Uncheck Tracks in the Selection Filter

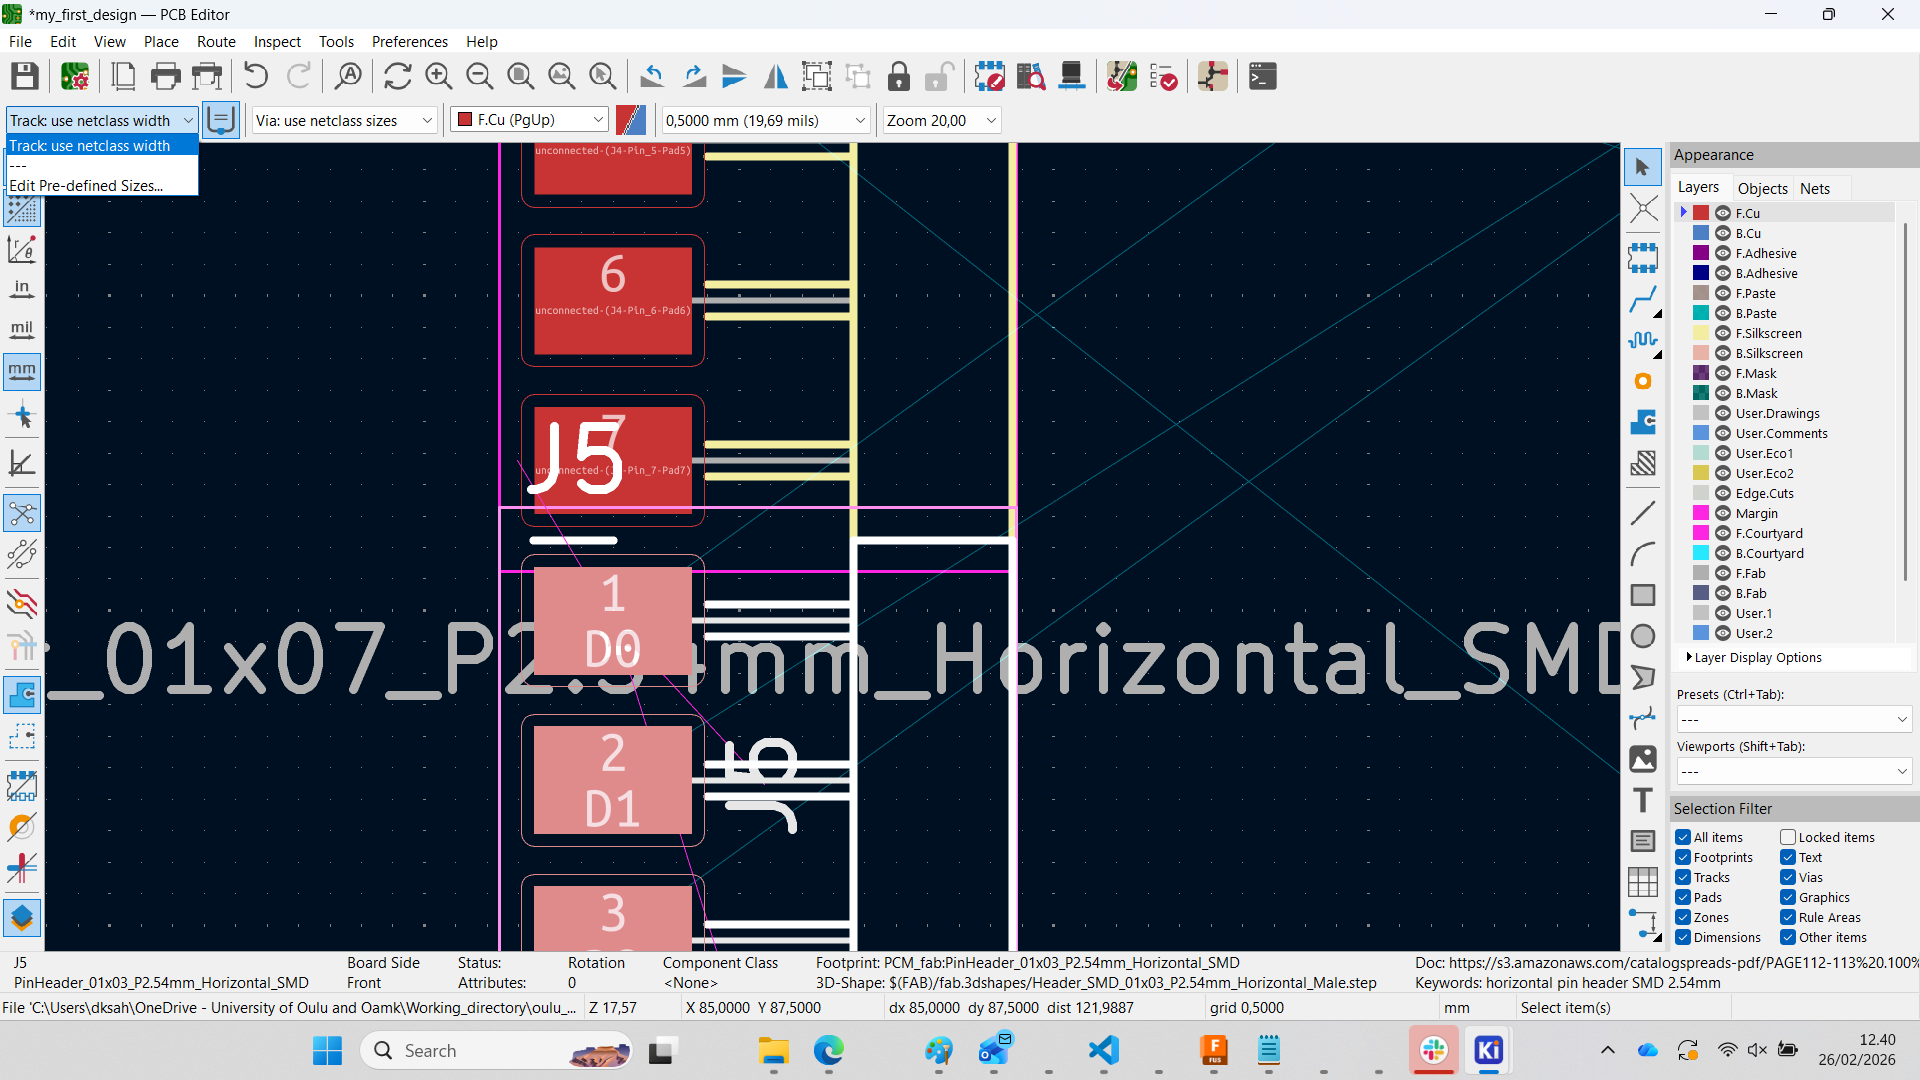coord(1684,877)
